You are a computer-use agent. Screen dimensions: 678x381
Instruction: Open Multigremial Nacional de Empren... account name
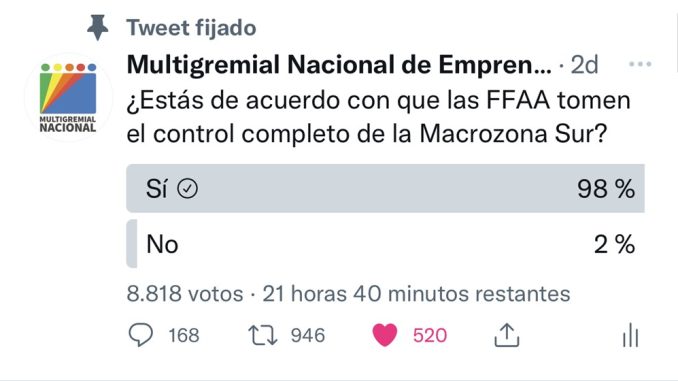tap(339, 65)
